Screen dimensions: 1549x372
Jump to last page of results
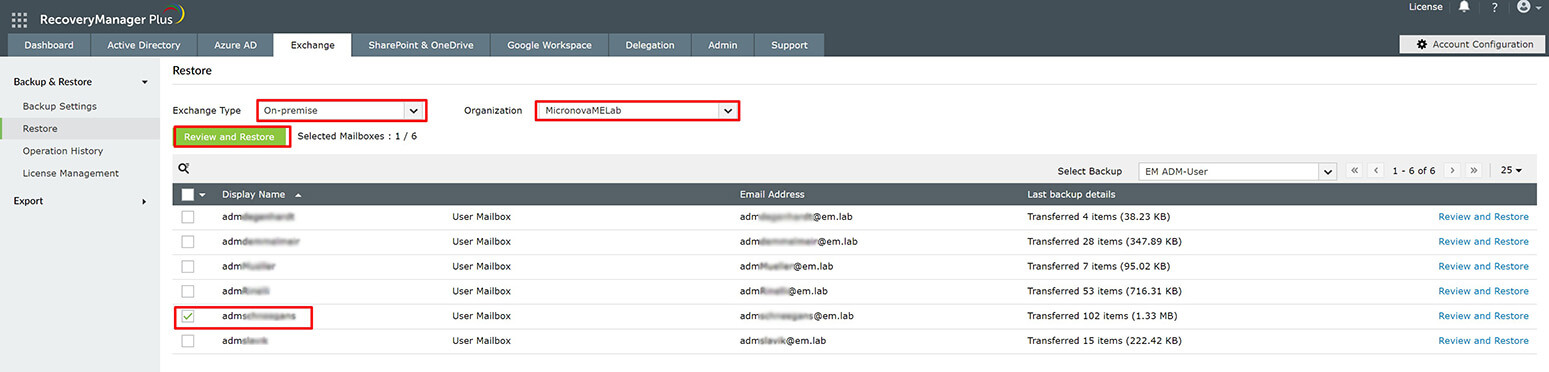[x=1473, y=171]
